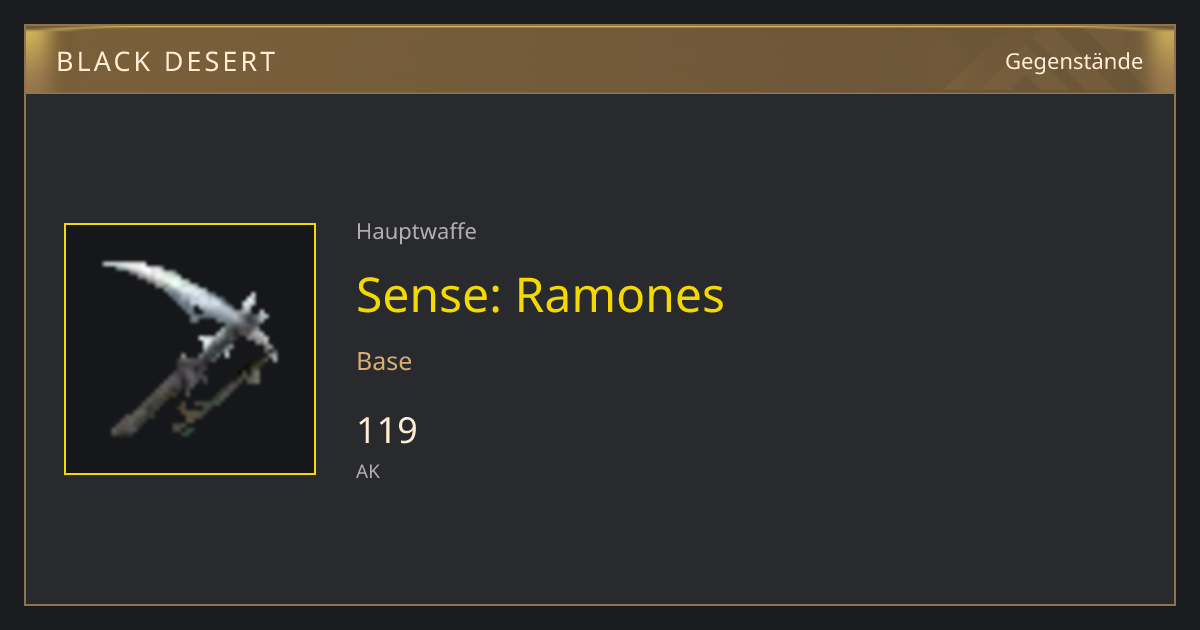Select the Base enhancement level label
Screen dimensions: 1200x630
point(384,361)
